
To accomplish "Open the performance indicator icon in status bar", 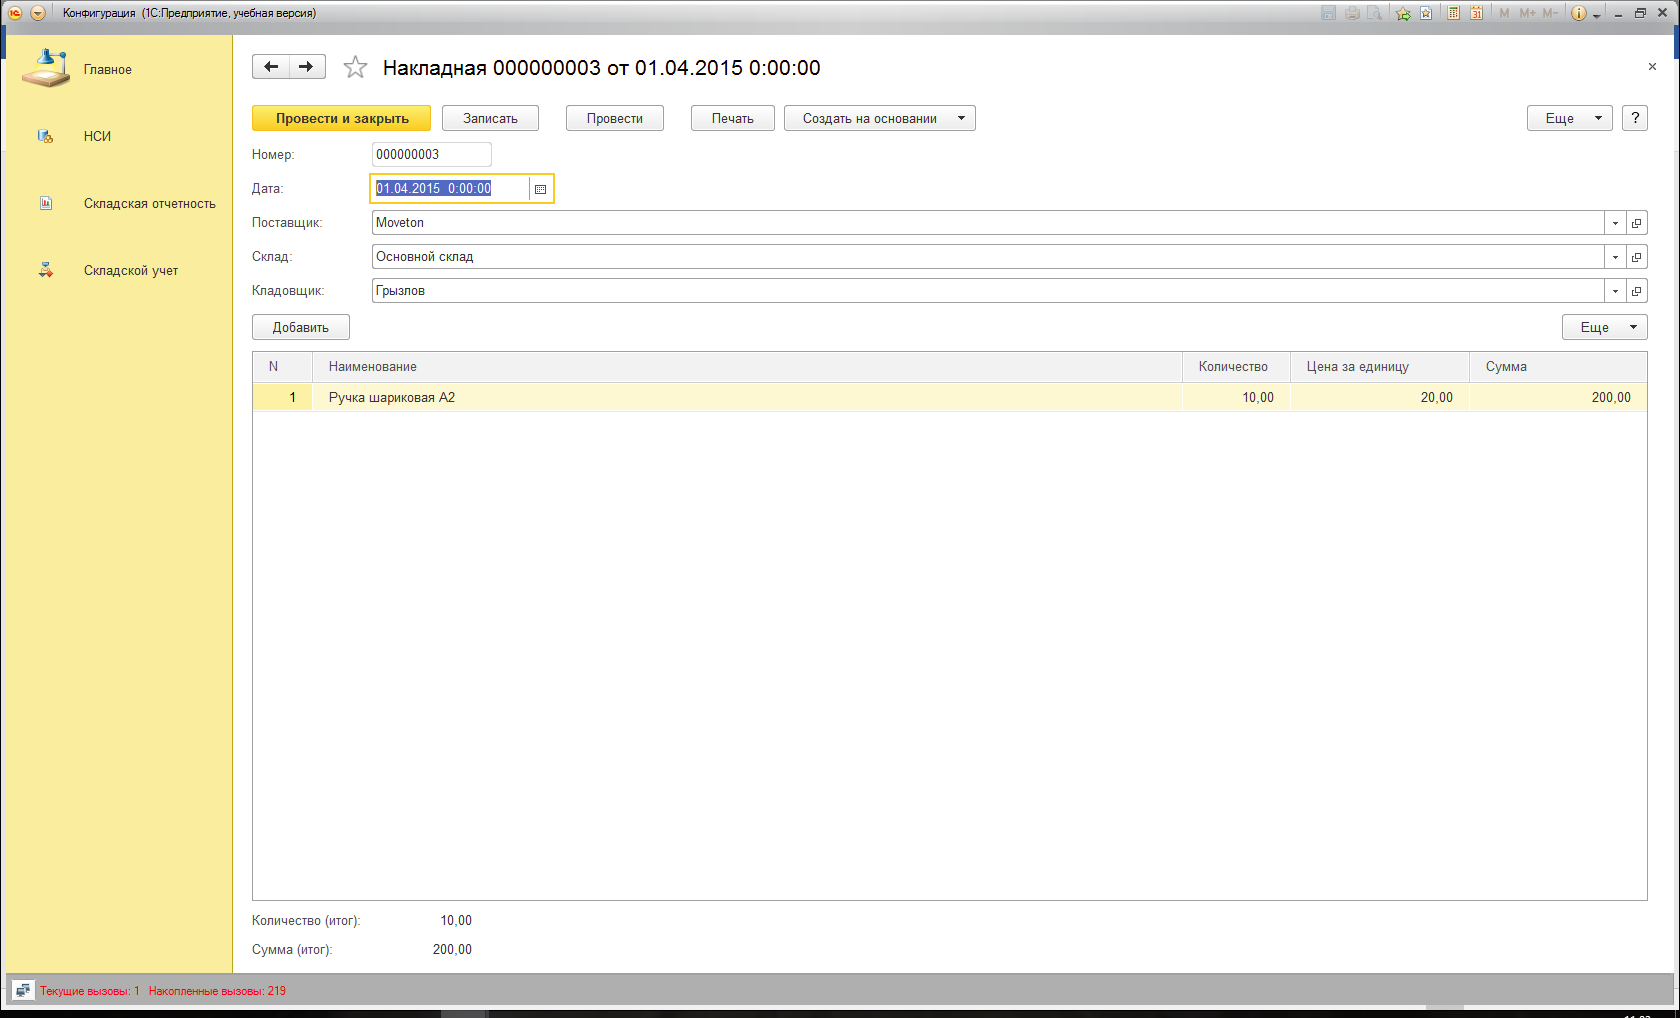I will coord(23,991).
